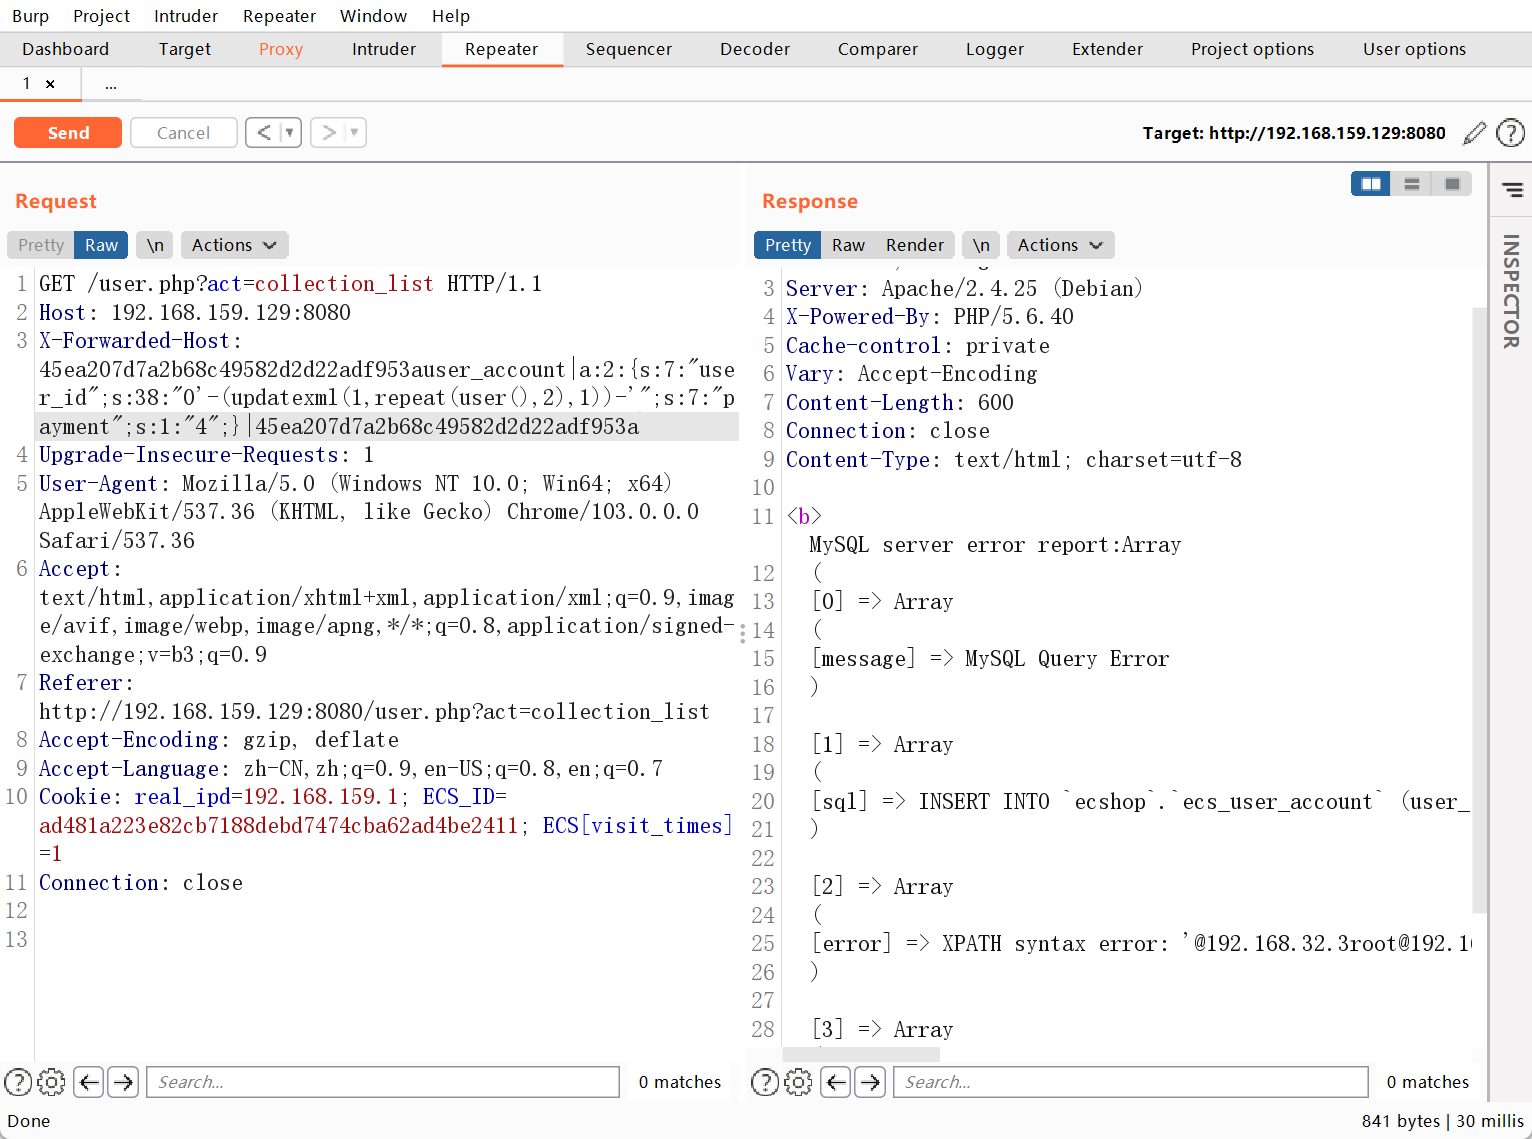Switch response view to Render

pyautogui.click(x=914, y=245)
